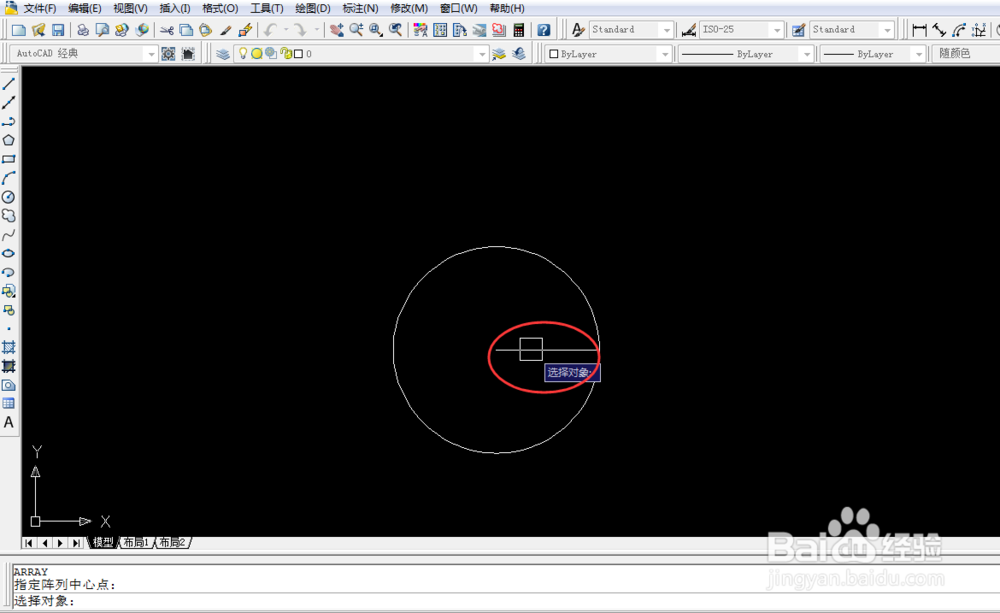Select the Revision Cloud tool
The height and width of the screenshot is (613, 1000).
[8, 216]
